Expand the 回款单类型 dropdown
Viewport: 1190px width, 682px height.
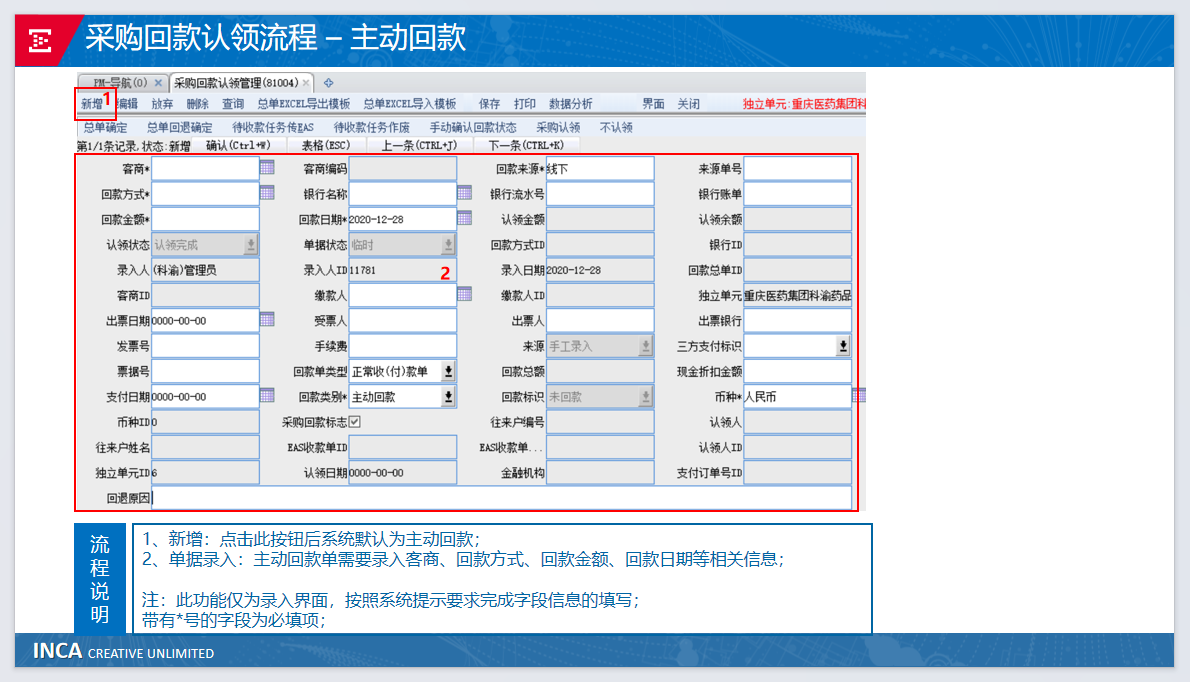(x=448, y=371)
